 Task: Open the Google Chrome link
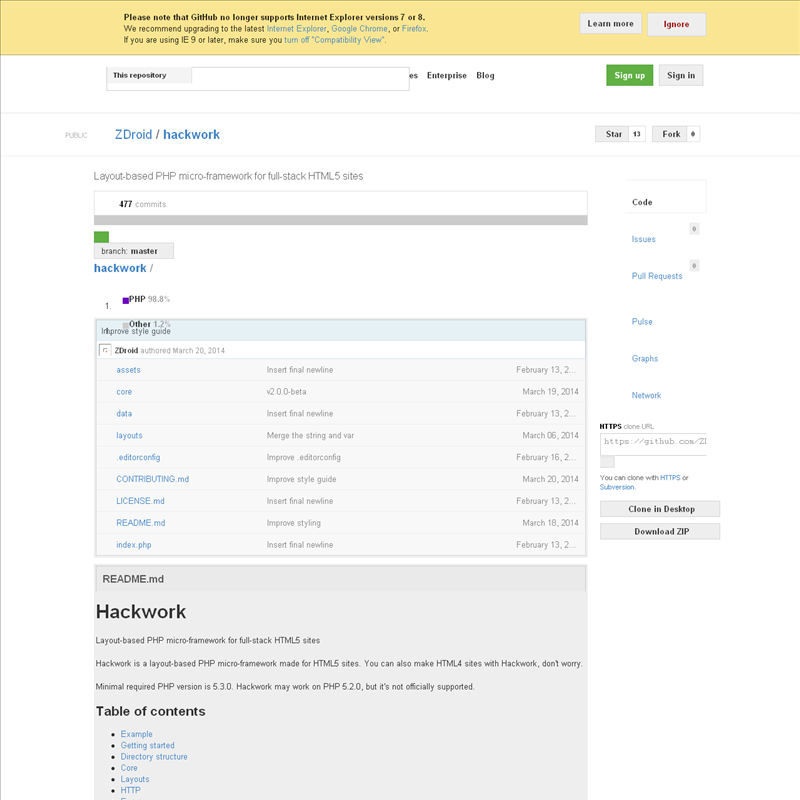coord(359,29)
